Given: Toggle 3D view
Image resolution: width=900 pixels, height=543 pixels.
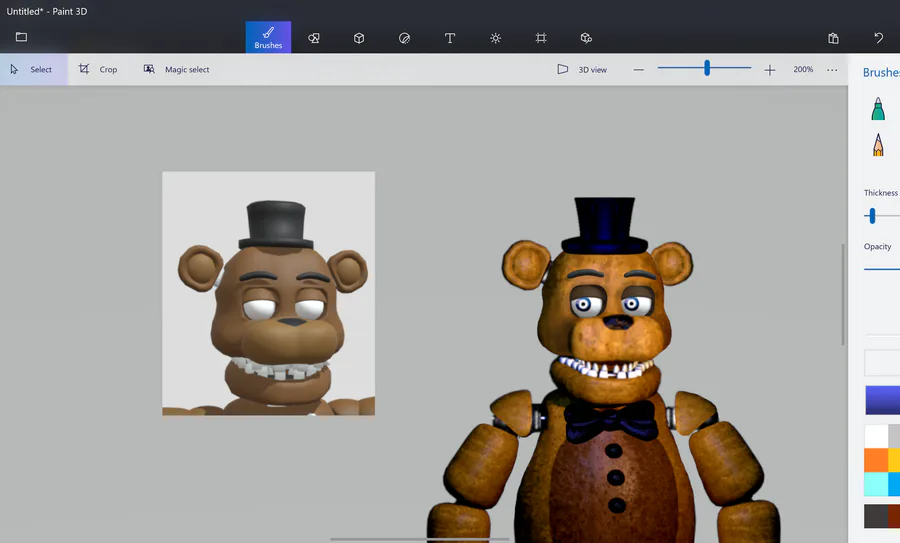Looking at the screenshot, I should 582,69.
